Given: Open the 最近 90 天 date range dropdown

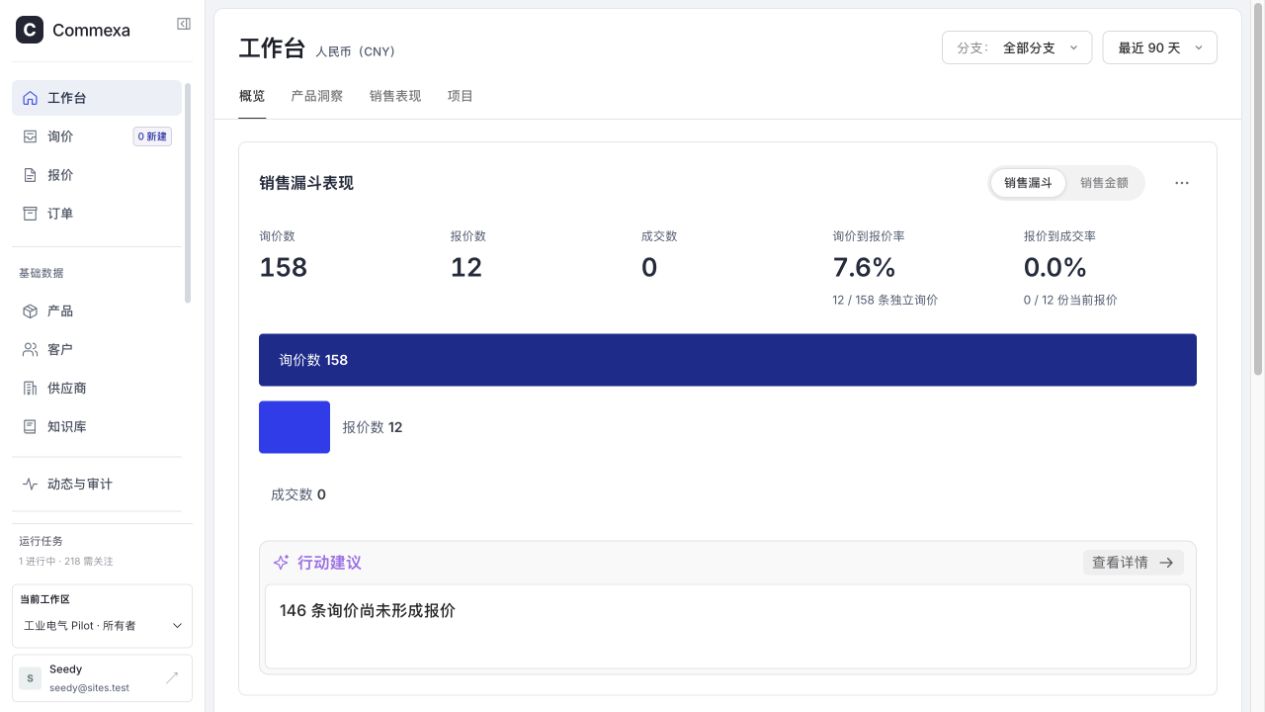Looking at the screenshot, I should pos(1160,48).
